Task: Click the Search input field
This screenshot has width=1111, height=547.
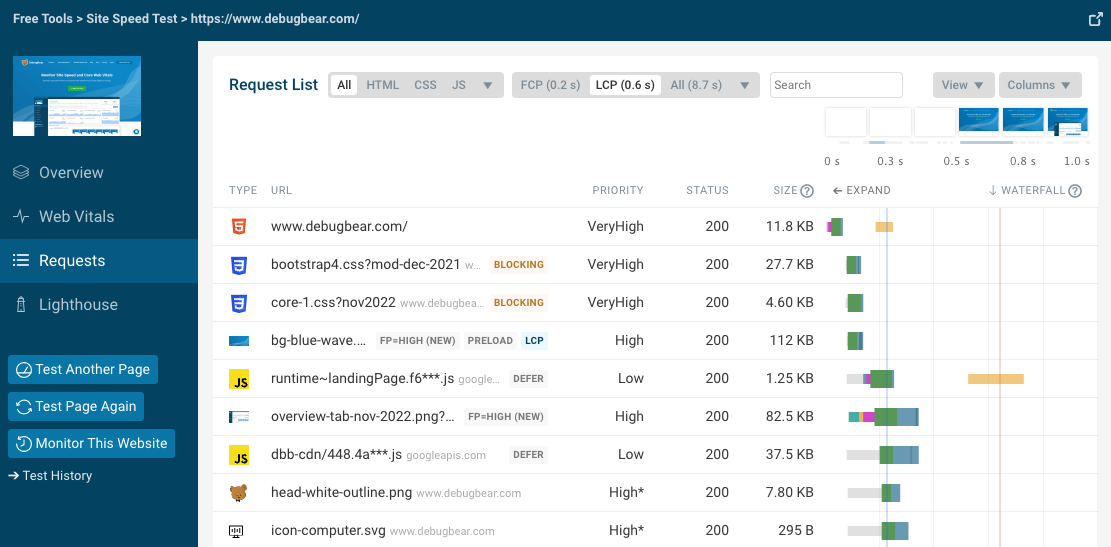Action: click(x=836, y=85)
